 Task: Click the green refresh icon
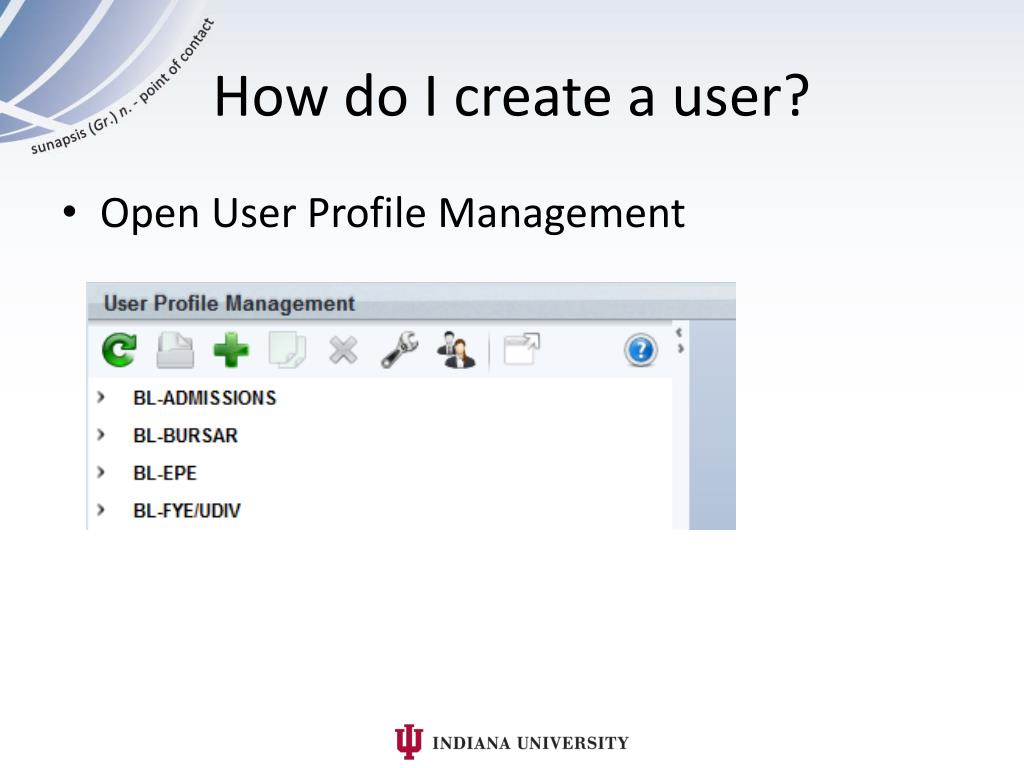120,350
